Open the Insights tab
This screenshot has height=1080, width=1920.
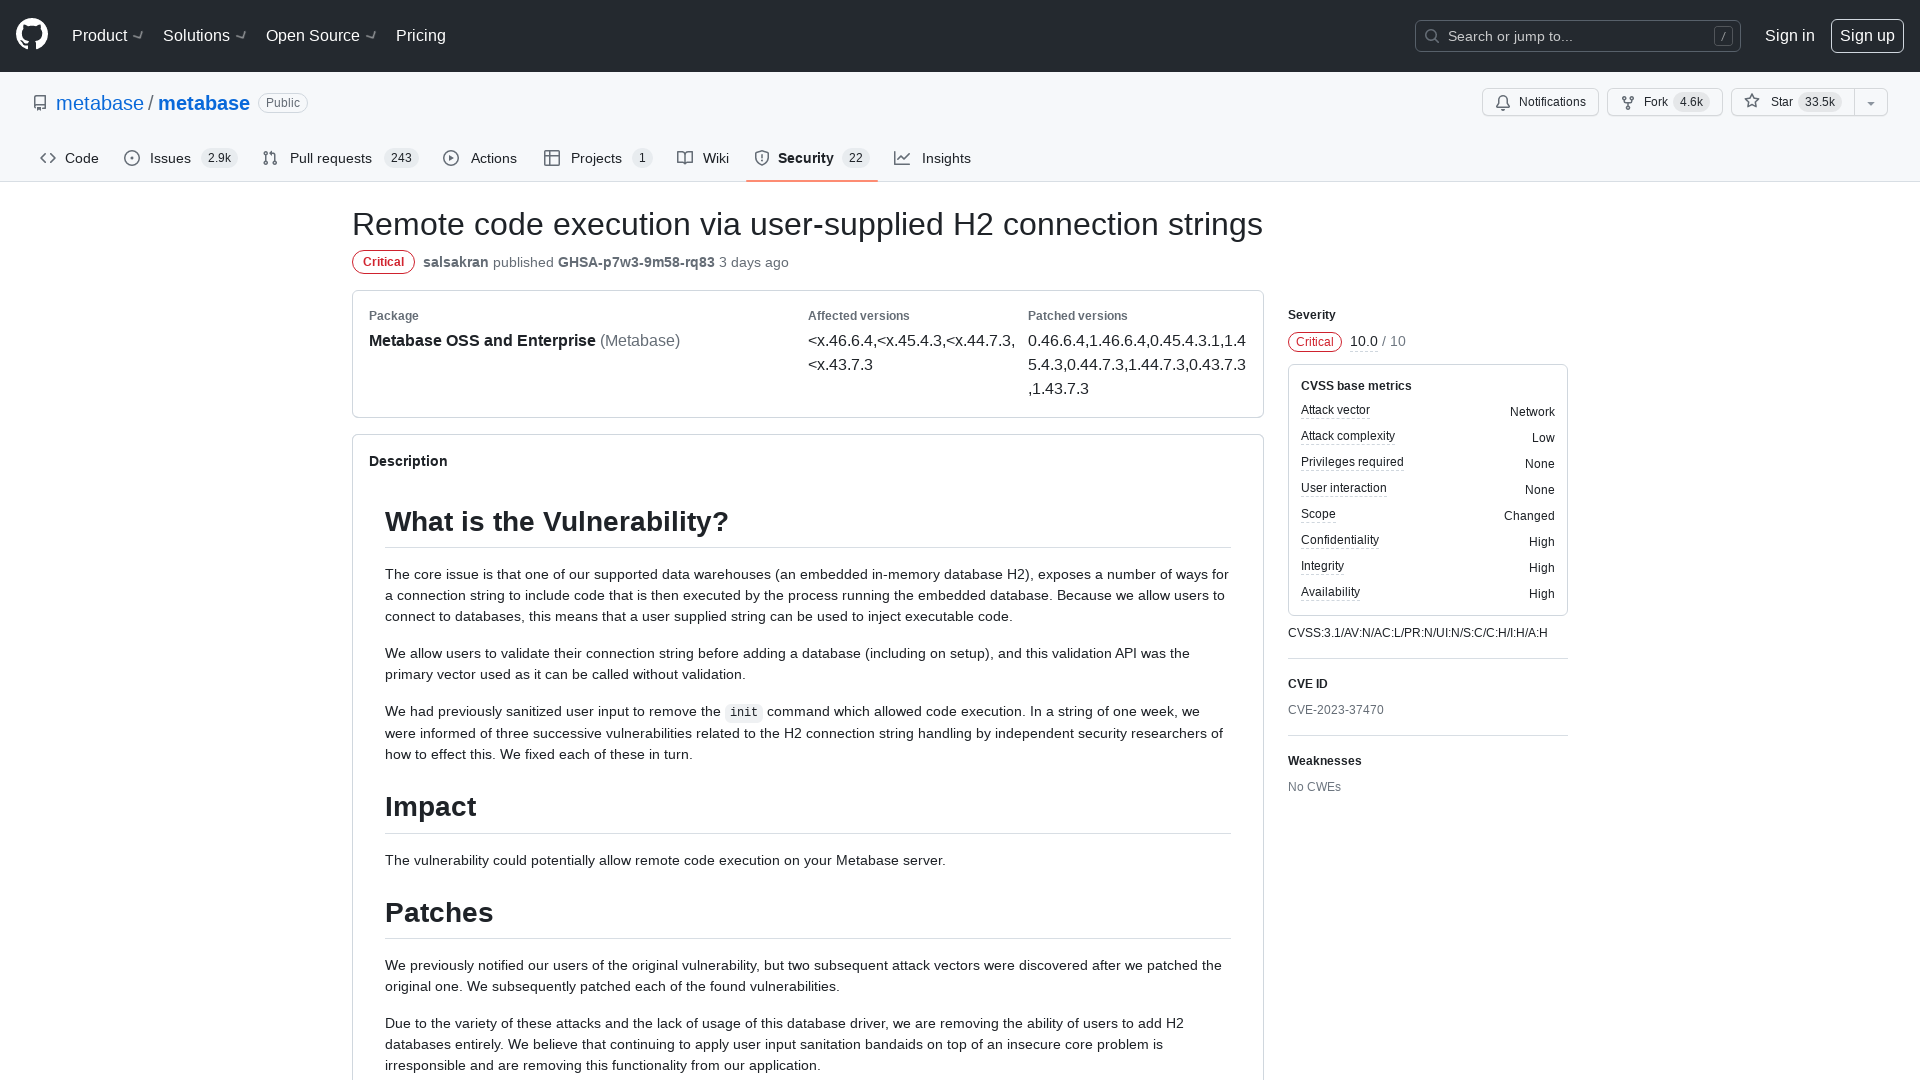point(932,158)
